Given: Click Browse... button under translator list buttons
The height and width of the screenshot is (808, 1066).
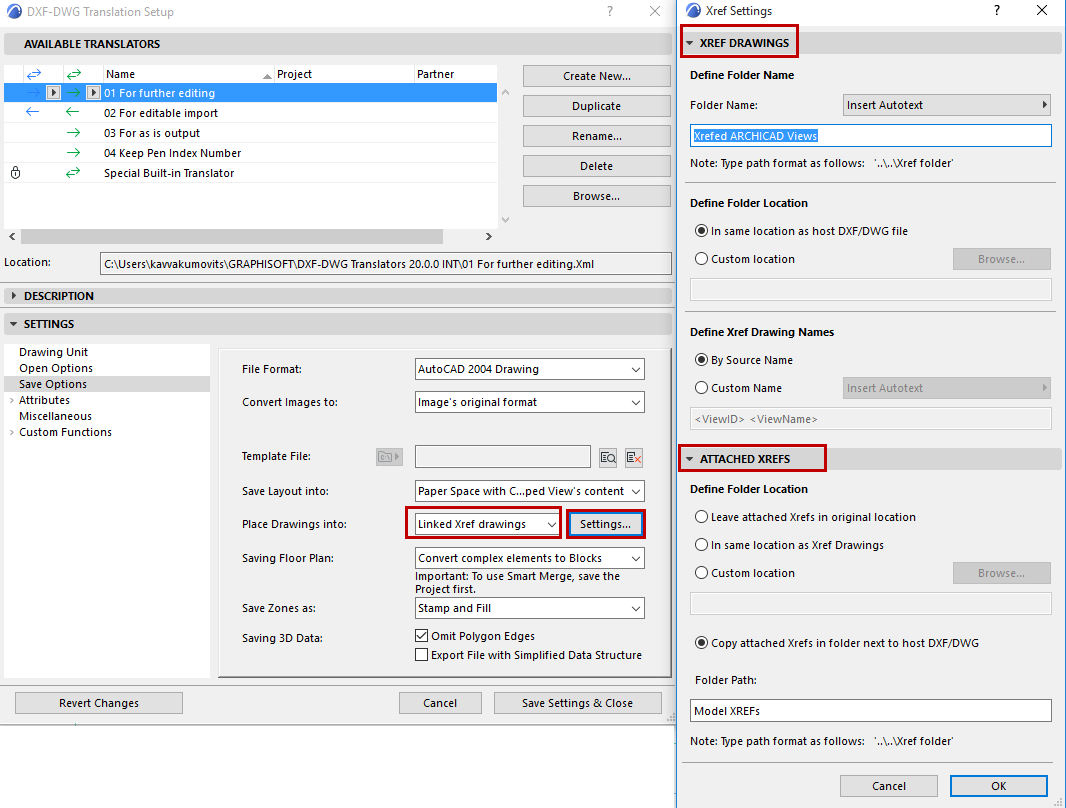Looking at the screenshot, I should point(596,196).
